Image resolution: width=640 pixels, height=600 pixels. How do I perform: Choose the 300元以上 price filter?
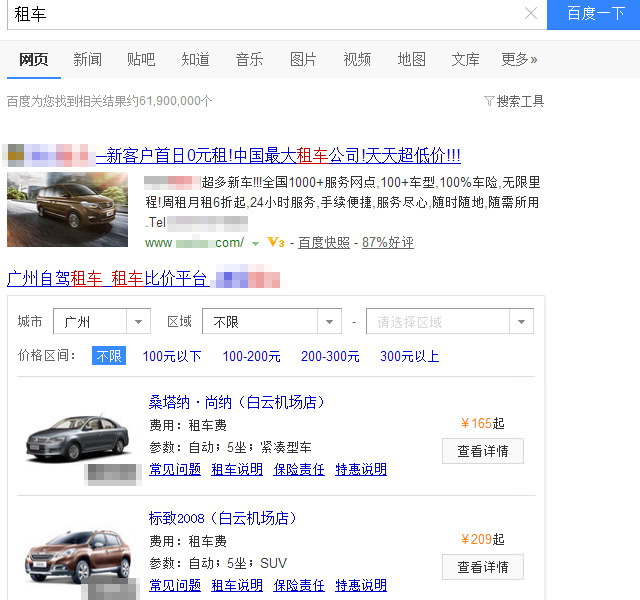pyautogui.click(x=409, y=356)
